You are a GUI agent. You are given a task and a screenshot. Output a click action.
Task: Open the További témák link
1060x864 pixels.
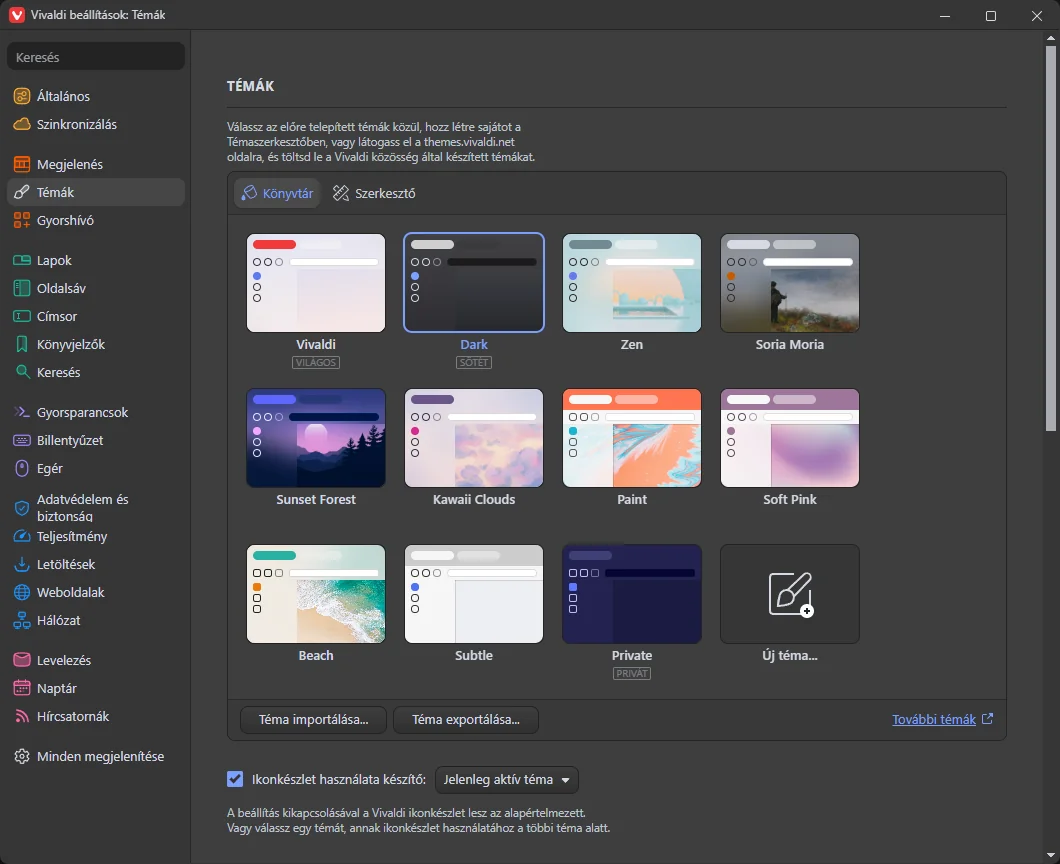coord(934,719)
